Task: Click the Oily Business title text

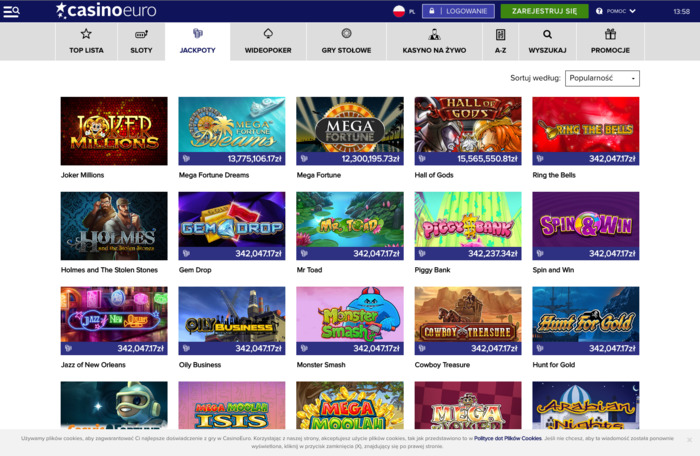Action: (x=200, y=364)
